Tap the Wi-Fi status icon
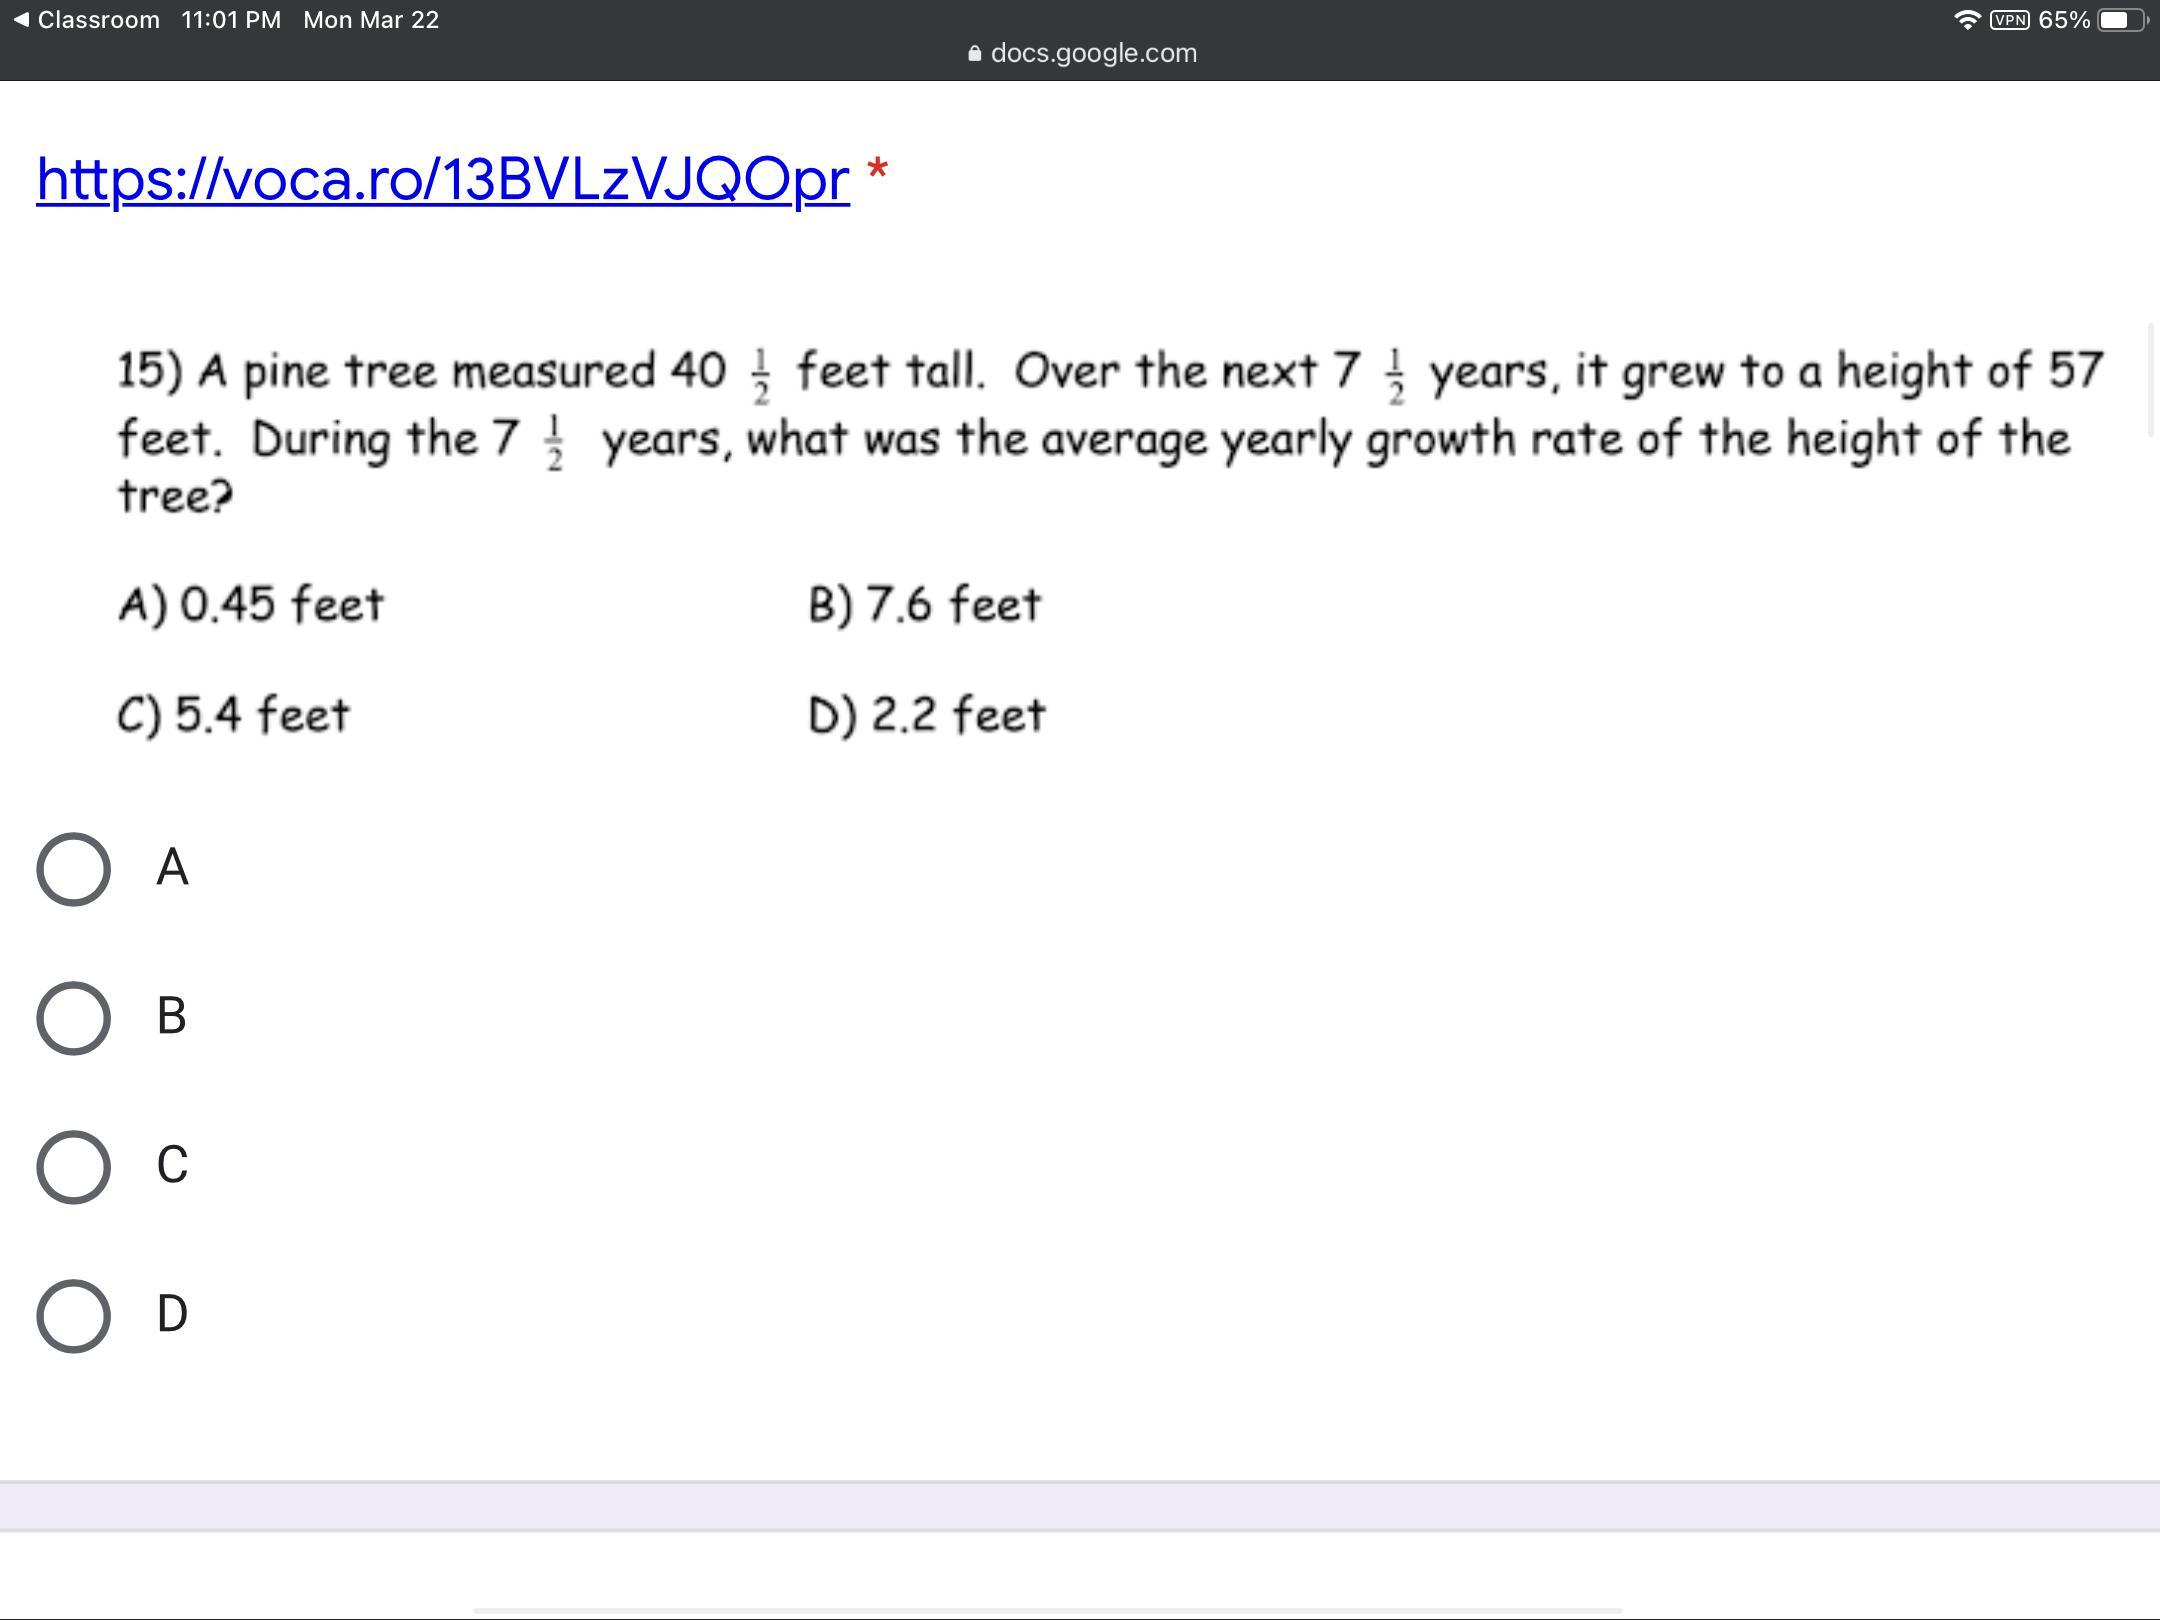This screenshot has width=2160, height=1620. tap(1967, 20)
